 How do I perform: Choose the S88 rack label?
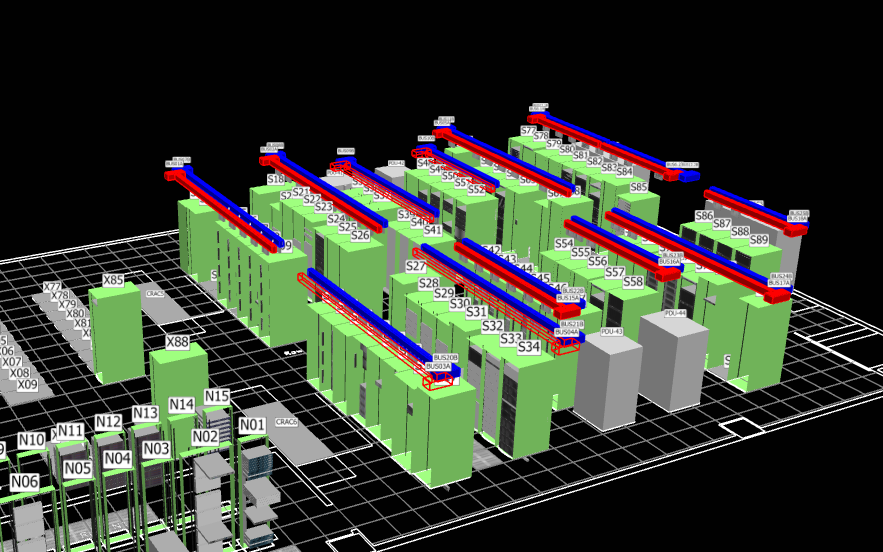[740, 232]
